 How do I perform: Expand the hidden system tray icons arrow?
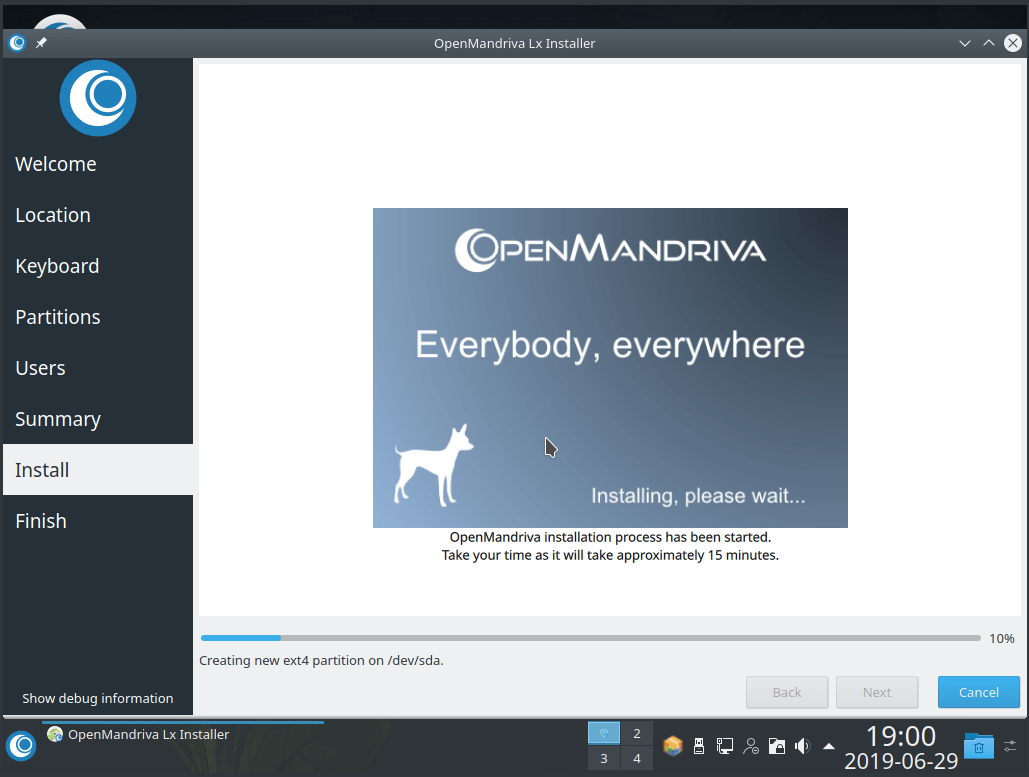coord(828,745)
